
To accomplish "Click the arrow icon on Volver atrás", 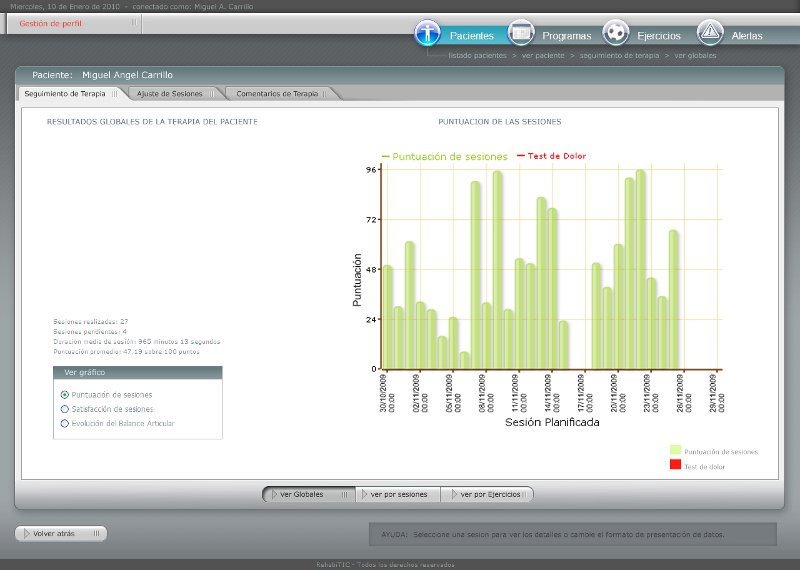I will tap(27, 533).
